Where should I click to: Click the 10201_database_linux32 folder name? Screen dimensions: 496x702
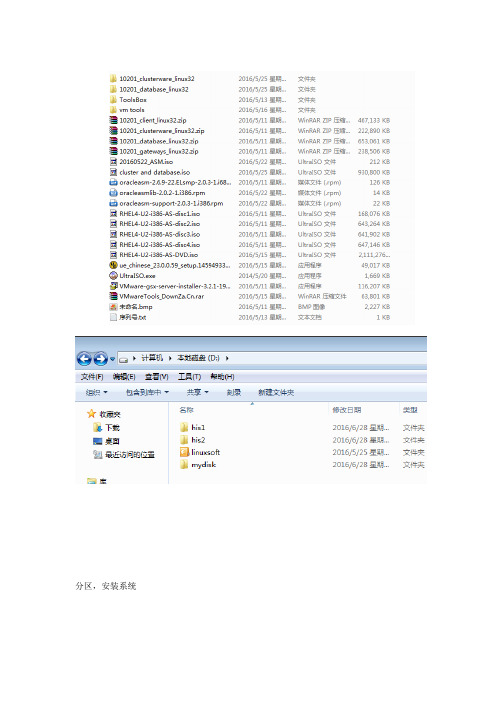click(x=154, y=89)
